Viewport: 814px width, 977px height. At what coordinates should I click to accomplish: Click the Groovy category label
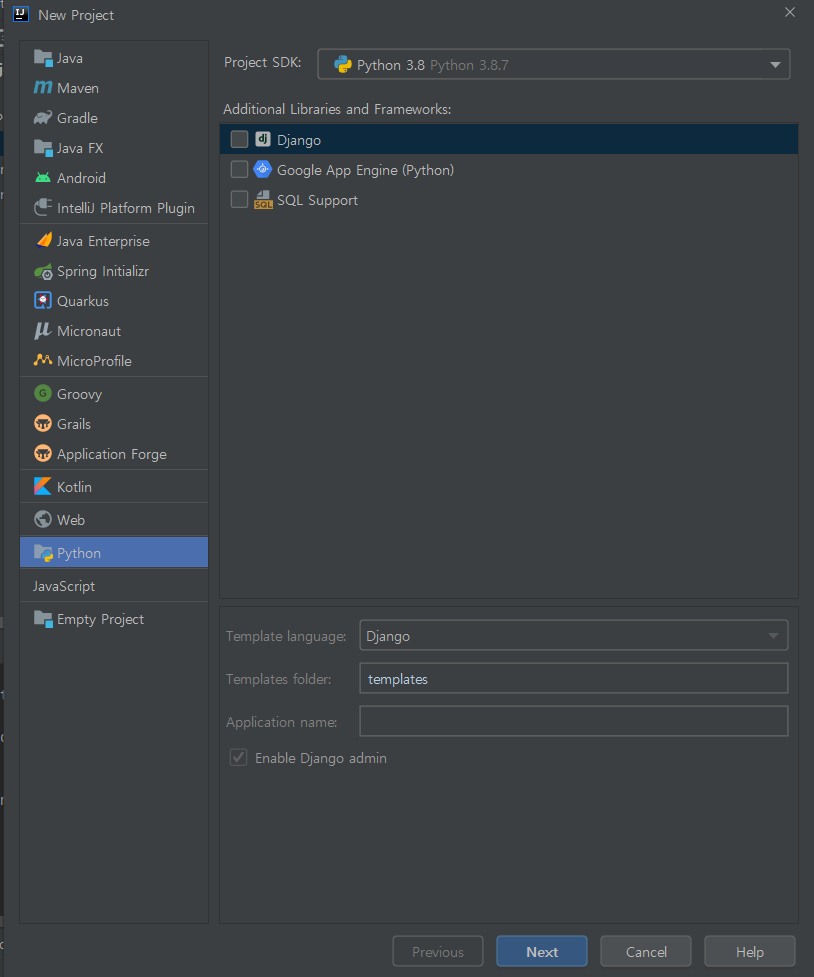point(79,394)
